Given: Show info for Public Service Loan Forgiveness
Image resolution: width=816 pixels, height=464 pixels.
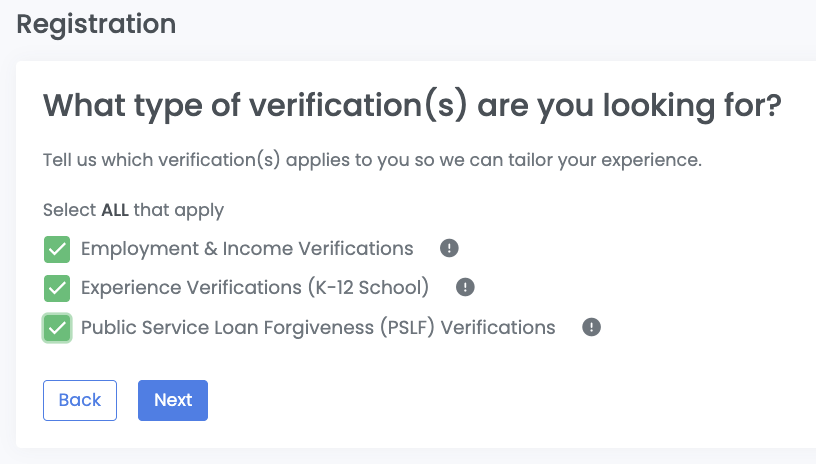Looking at the screenshot, I should pyautogui.click(x=591, y=327).
